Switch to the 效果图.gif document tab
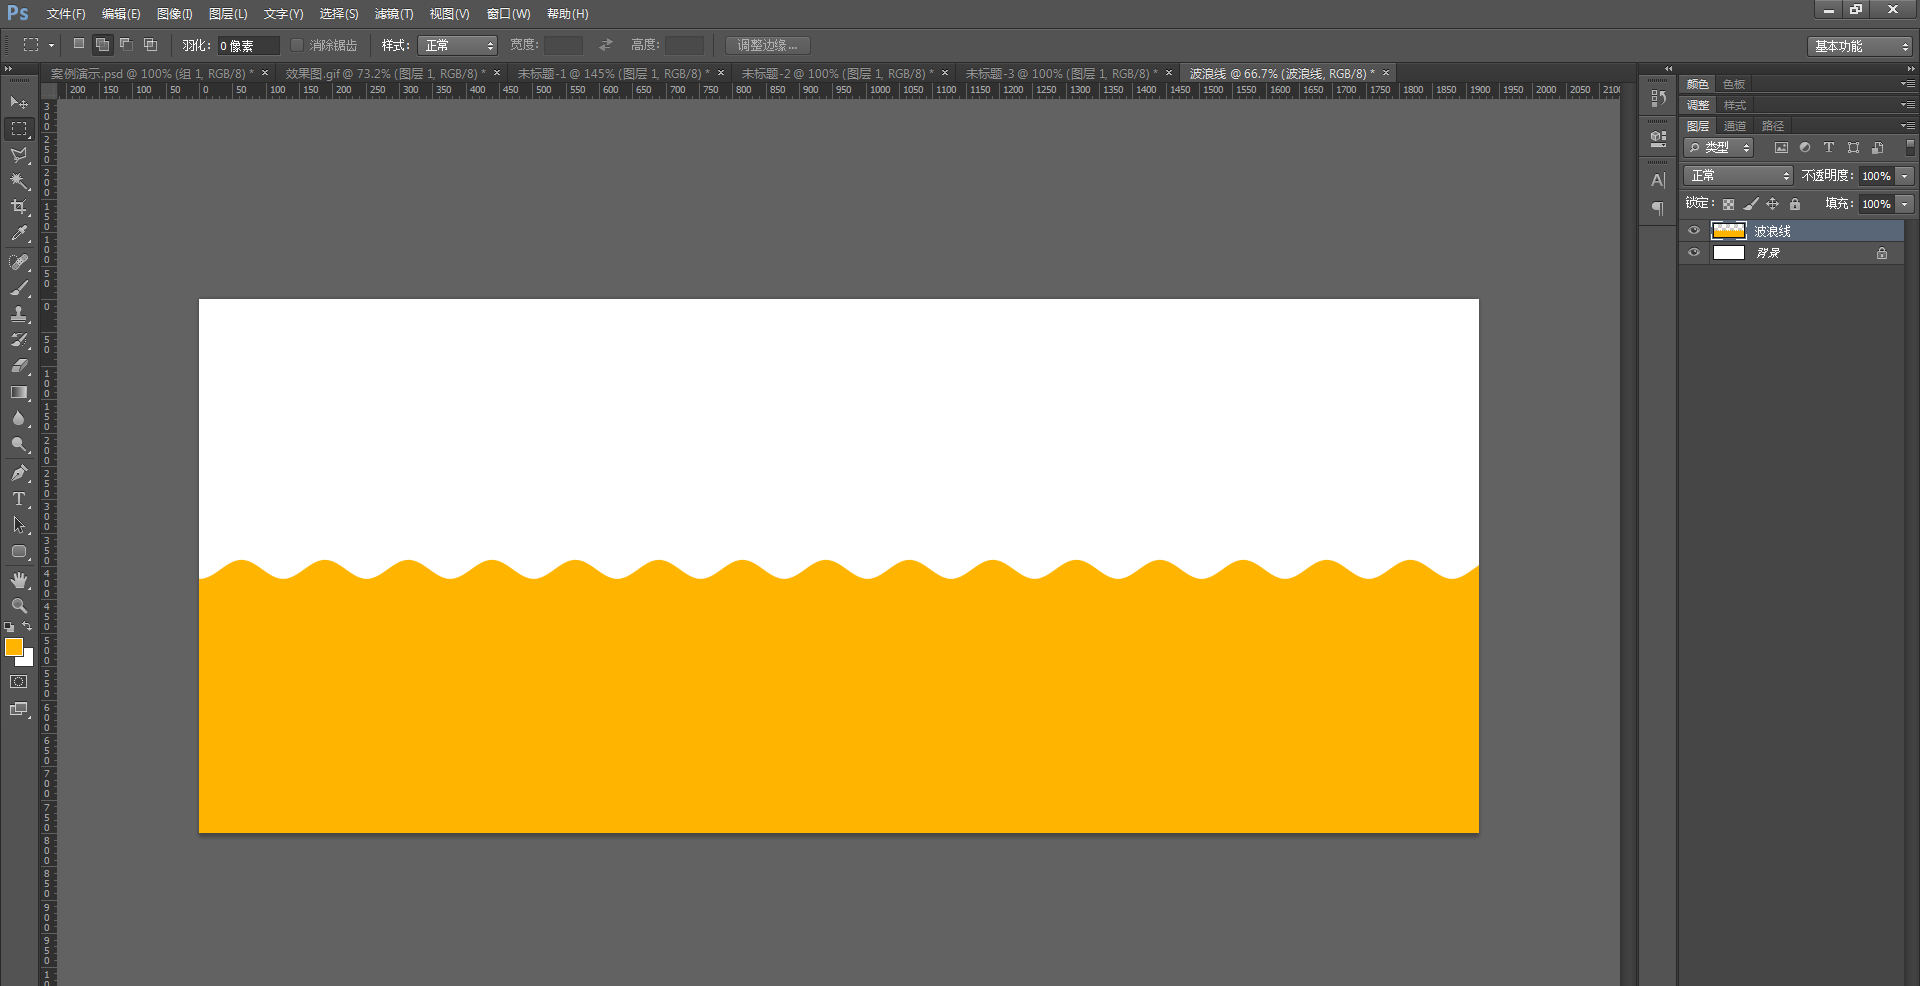This screenshot has width=1920, height=986. 384,74
